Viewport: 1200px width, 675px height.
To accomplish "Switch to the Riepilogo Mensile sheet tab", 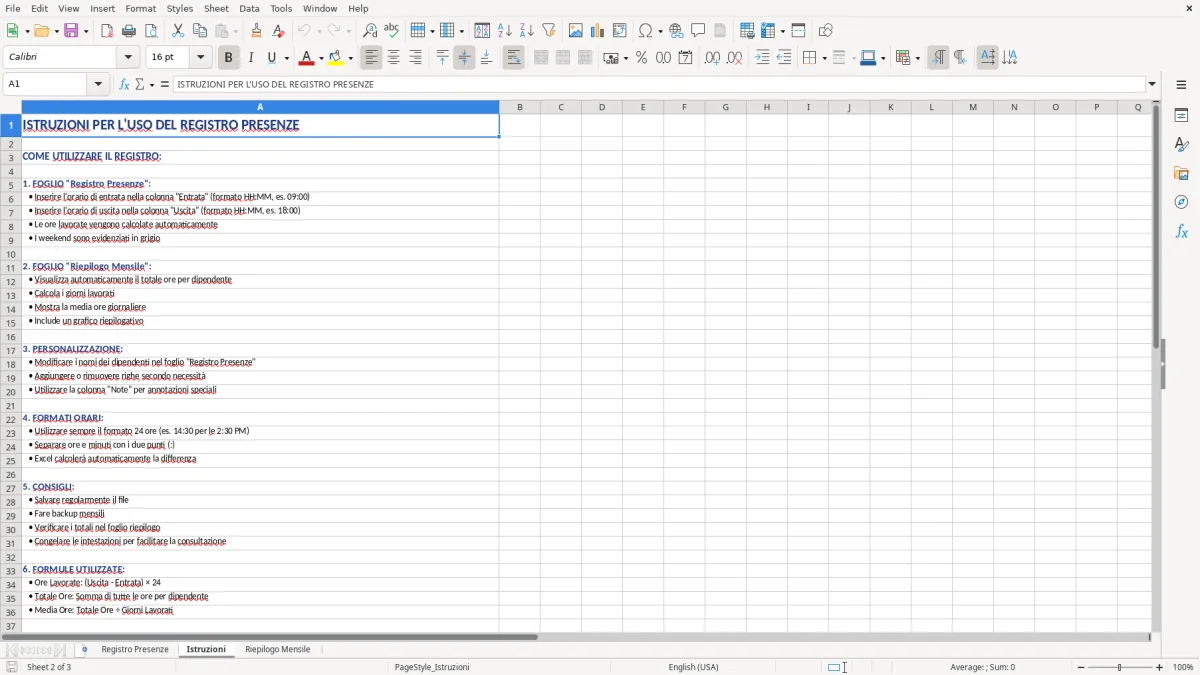I will (x=277, y=649).
